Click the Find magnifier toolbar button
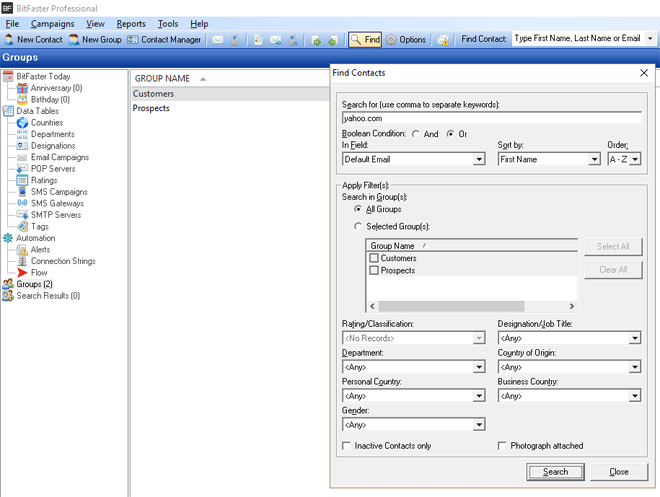This screenshot has height=497, width=660. point(365,40)
